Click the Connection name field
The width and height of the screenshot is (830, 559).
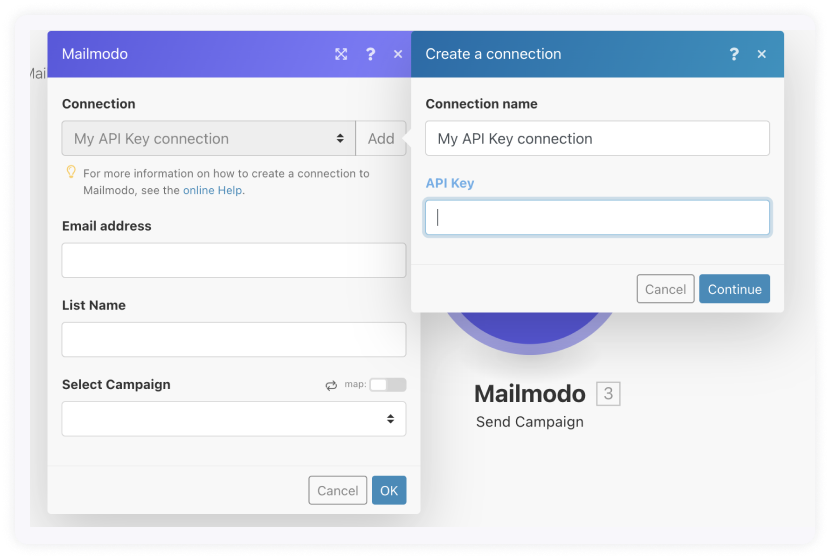point(598,139)
